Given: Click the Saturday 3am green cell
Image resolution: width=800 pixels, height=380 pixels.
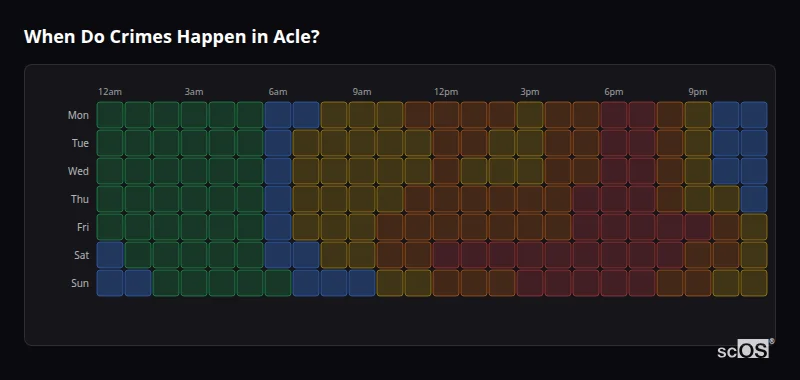Looking at the screenshot, I should click(x=194, y=255).
